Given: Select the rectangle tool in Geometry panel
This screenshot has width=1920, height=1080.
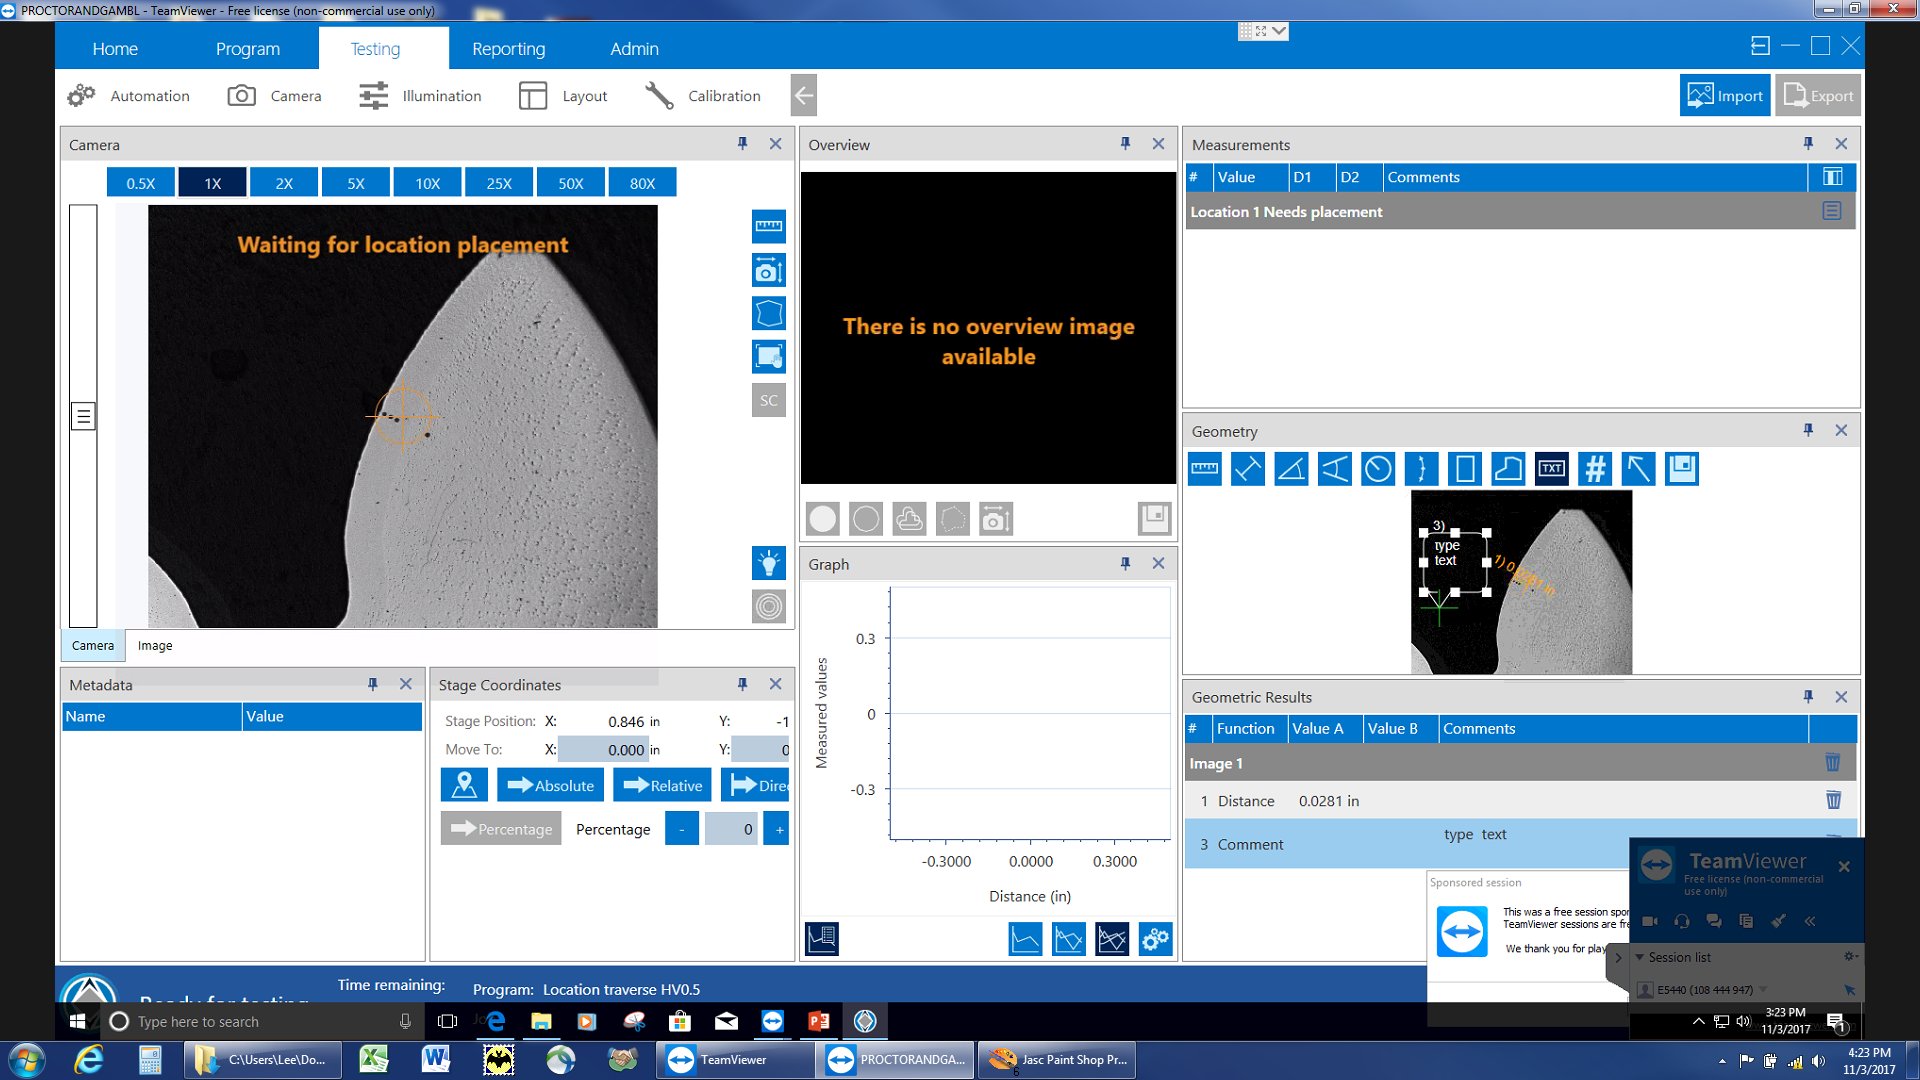Looking at the screenshot, I should 1465,468.
